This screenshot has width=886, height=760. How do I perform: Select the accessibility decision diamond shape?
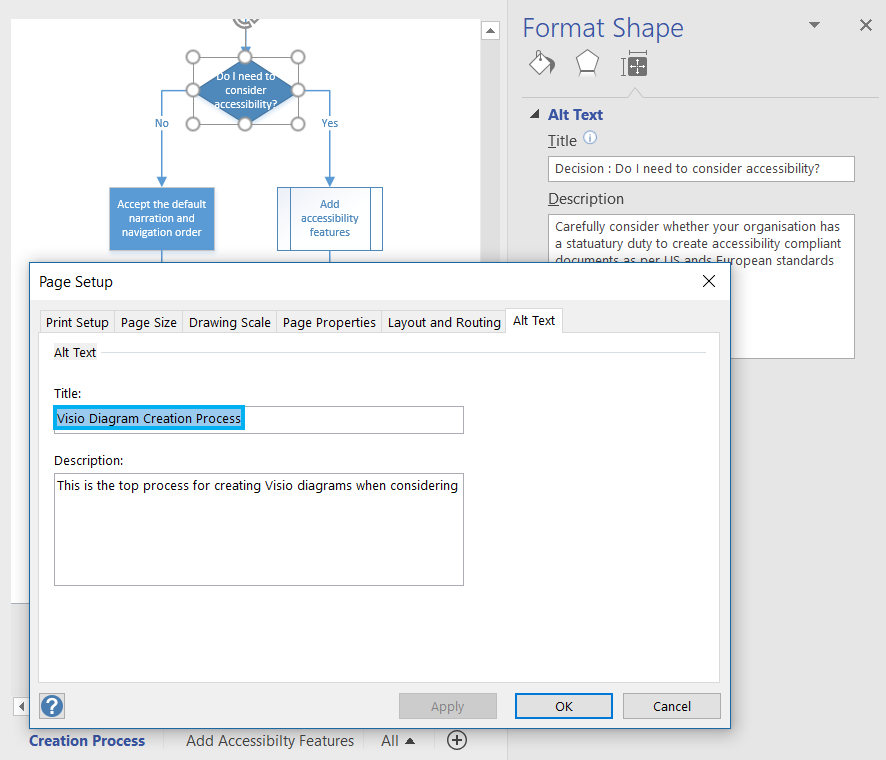coord(245,90)
